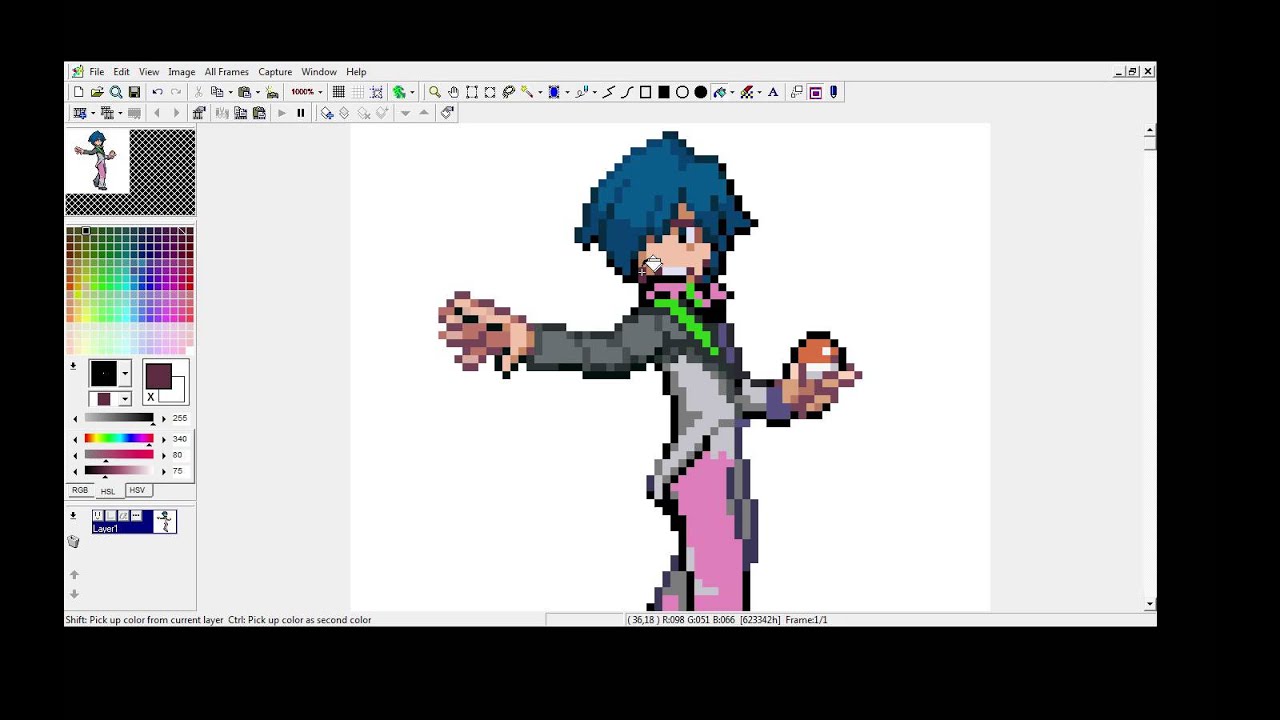Open the Edit menu
The image size is (1280, 720).
click(121, 72)
